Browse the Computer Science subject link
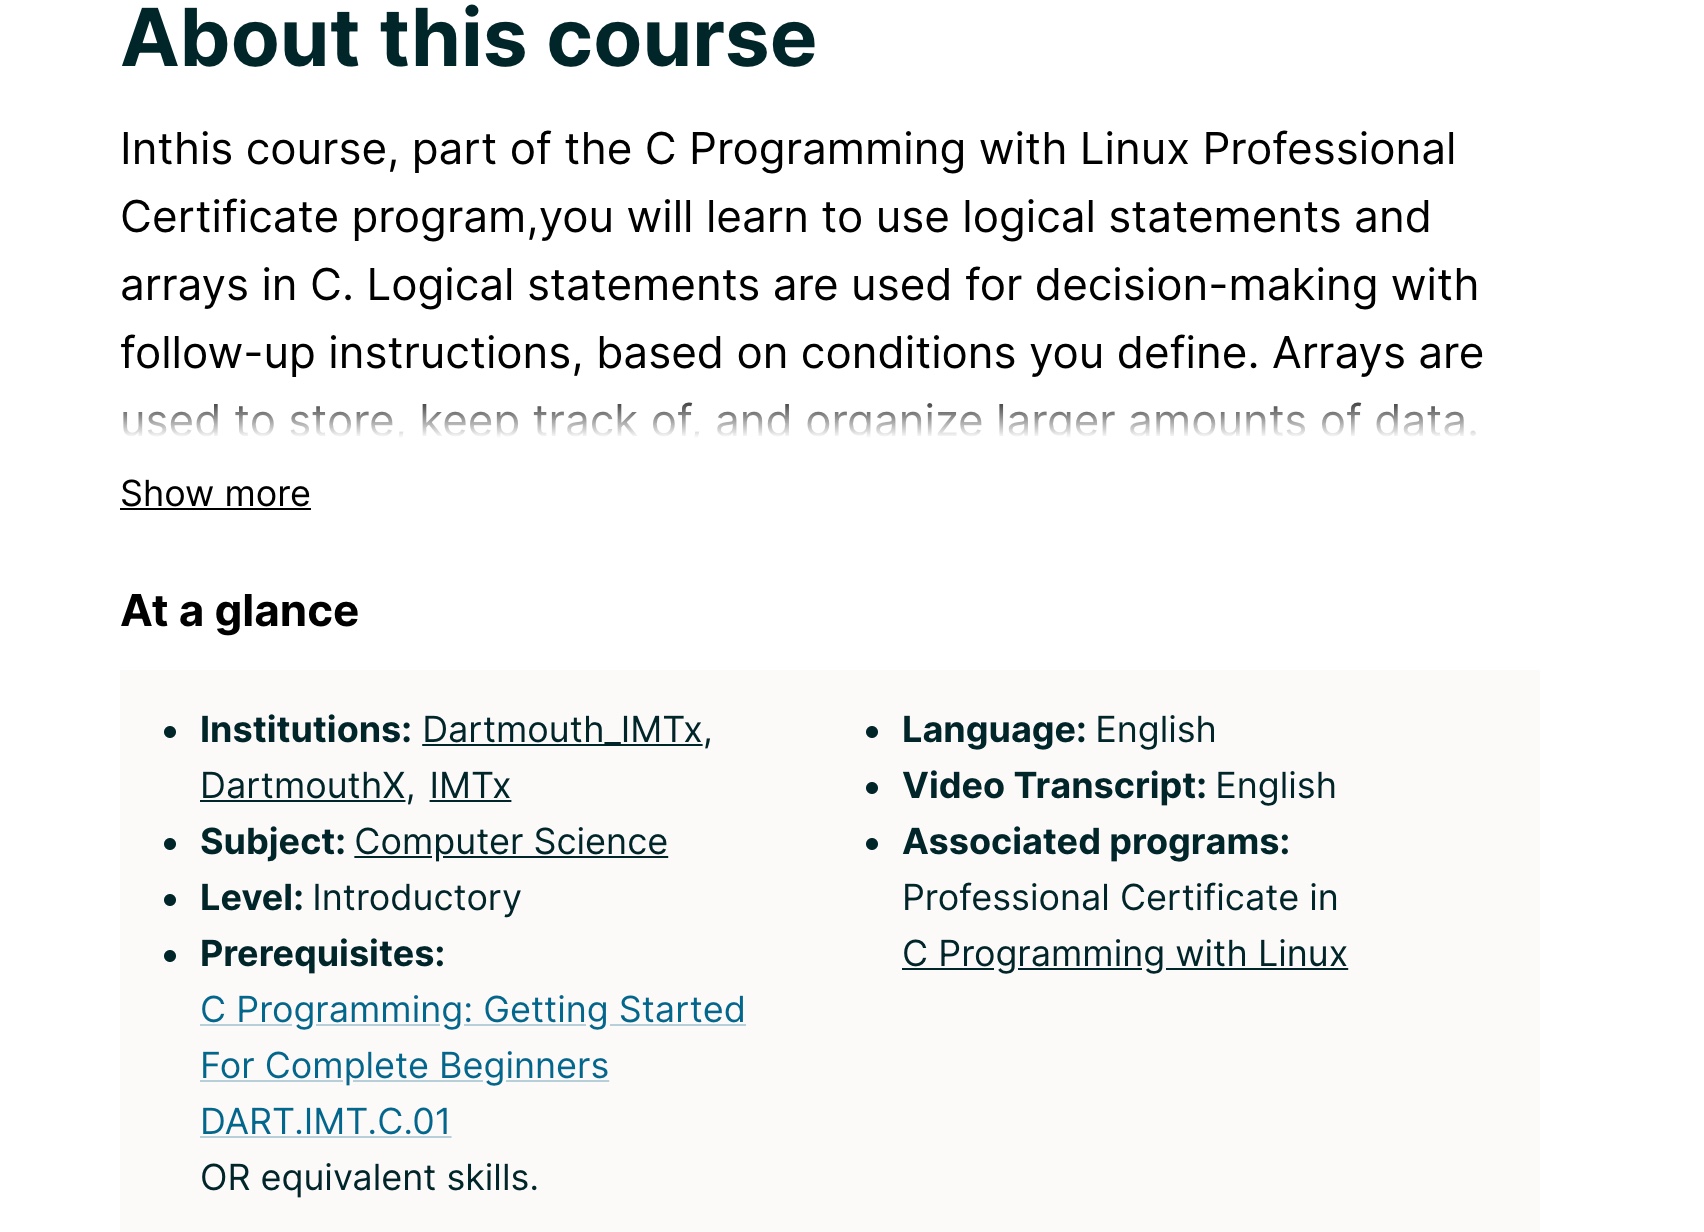 [x=511, y=842]
